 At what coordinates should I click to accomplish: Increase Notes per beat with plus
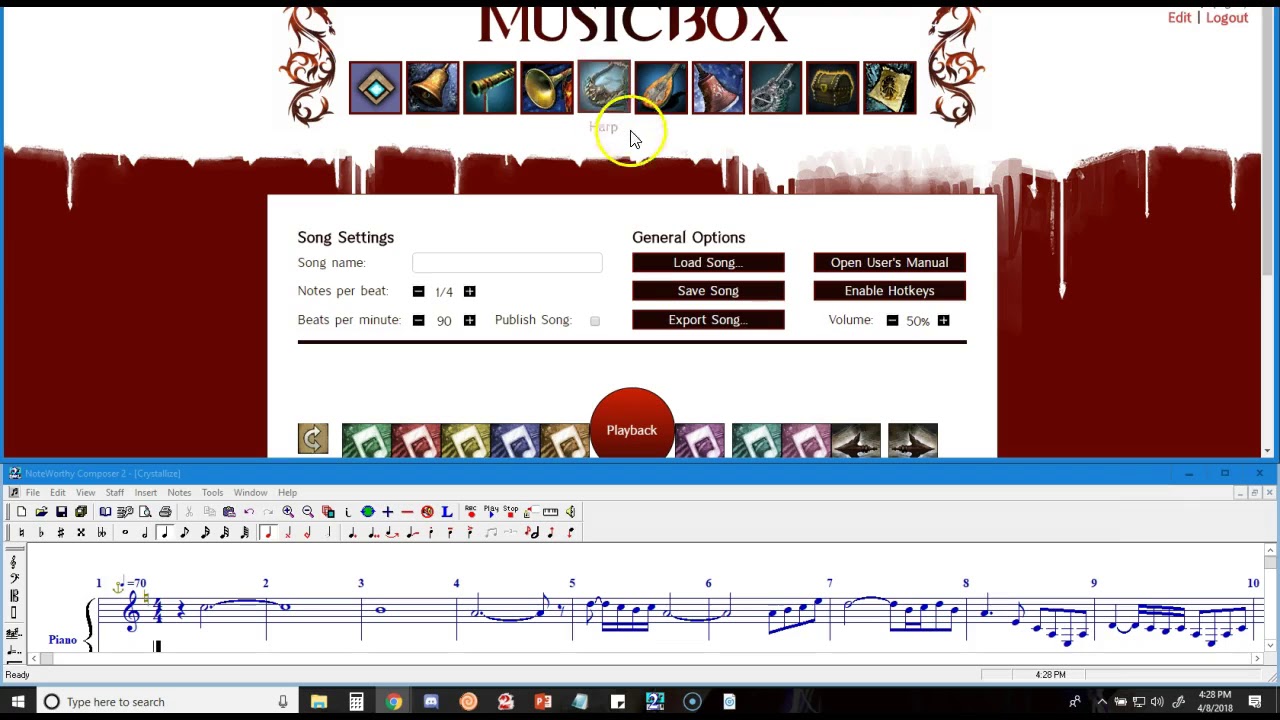469,291
